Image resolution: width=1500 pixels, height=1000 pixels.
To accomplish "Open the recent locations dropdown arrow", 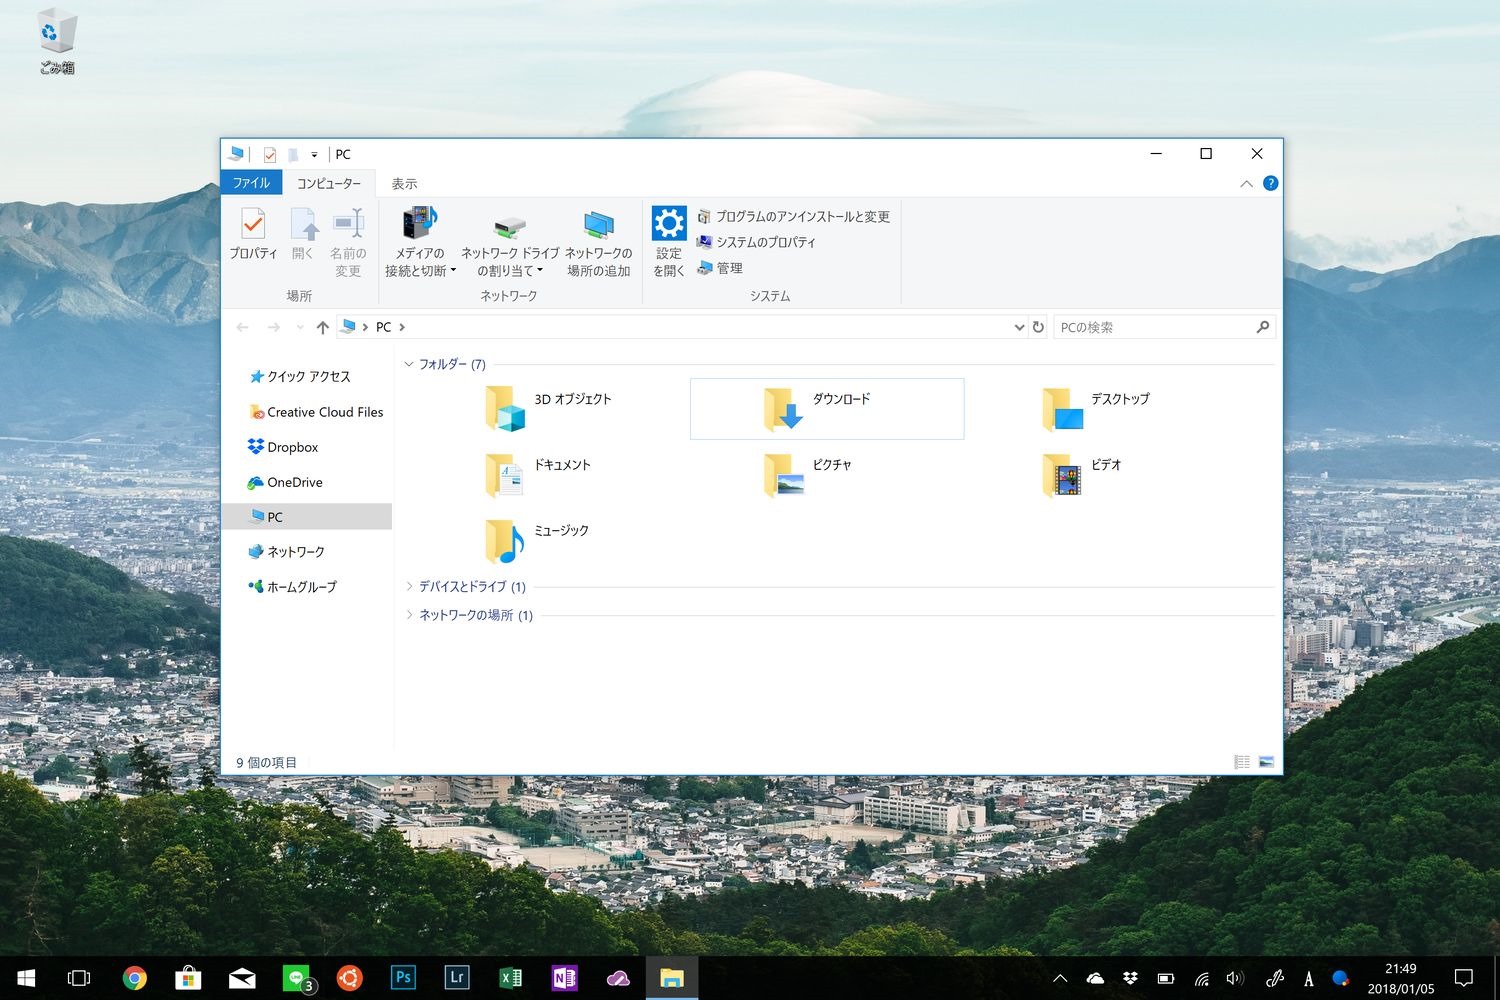I will (x=299, y=327).
